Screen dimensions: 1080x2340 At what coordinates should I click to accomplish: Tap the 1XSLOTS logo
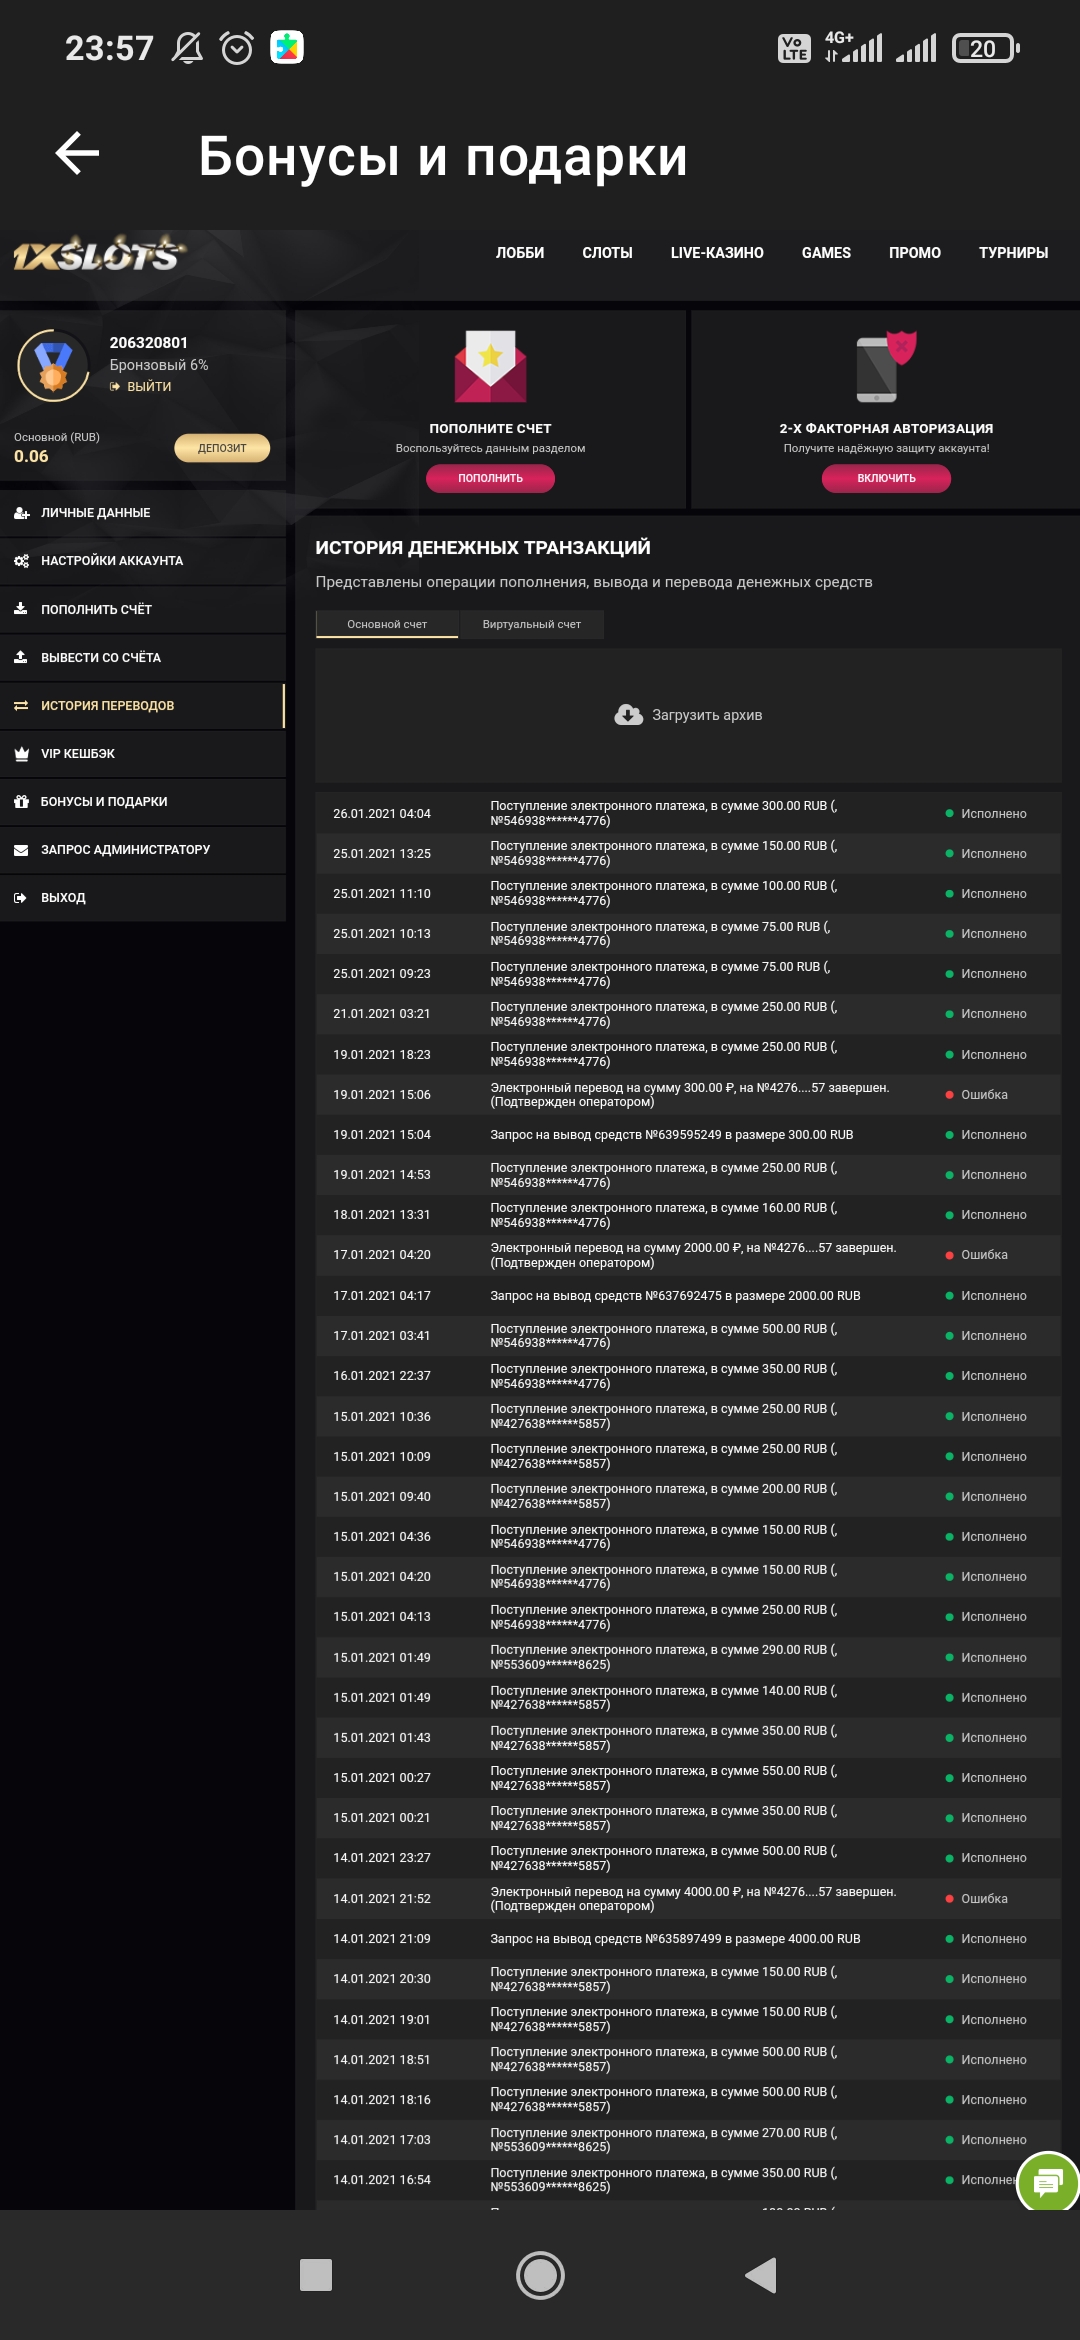coord(98,255)
